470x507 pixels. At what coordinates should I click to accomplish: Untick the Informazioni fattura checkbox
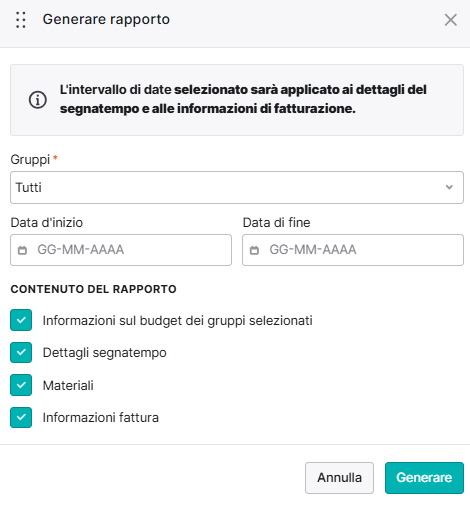21,417
